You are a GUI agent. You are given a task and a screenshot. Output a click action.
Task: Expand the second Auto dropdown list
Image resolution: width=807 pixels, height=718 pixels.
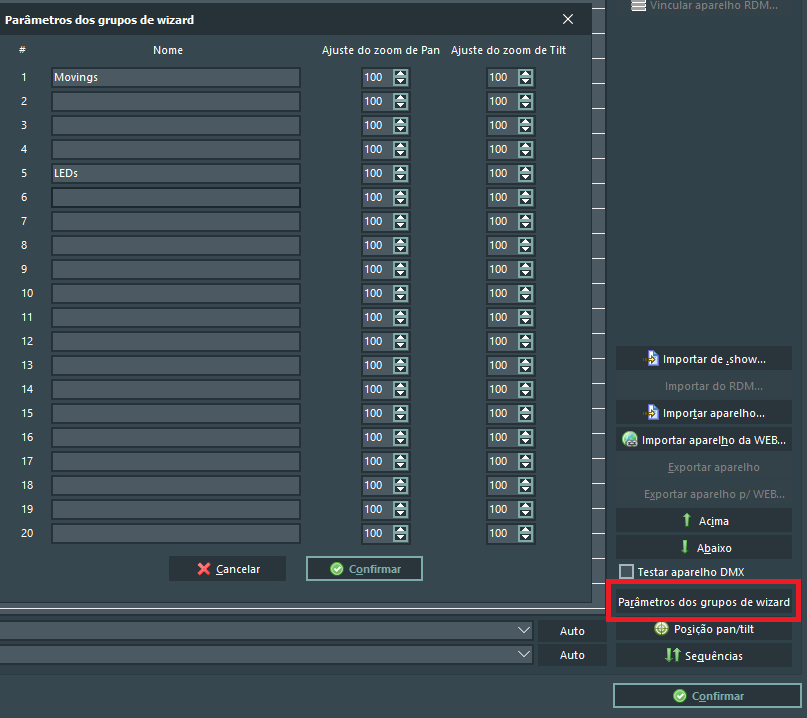[524, 655]
